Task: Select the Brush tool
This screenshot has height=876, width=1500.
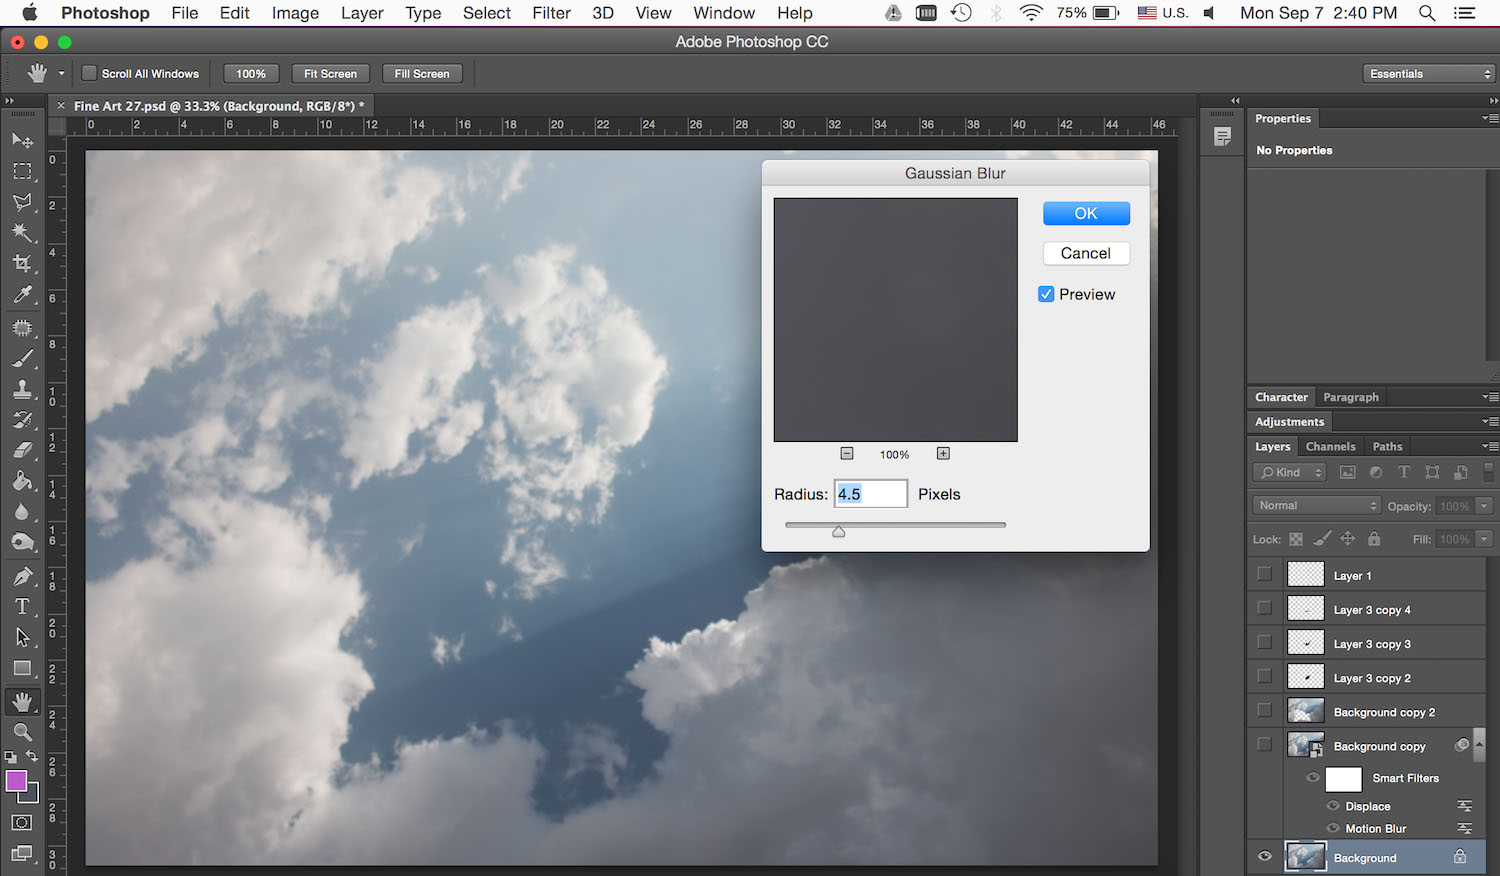Action: 22,359
